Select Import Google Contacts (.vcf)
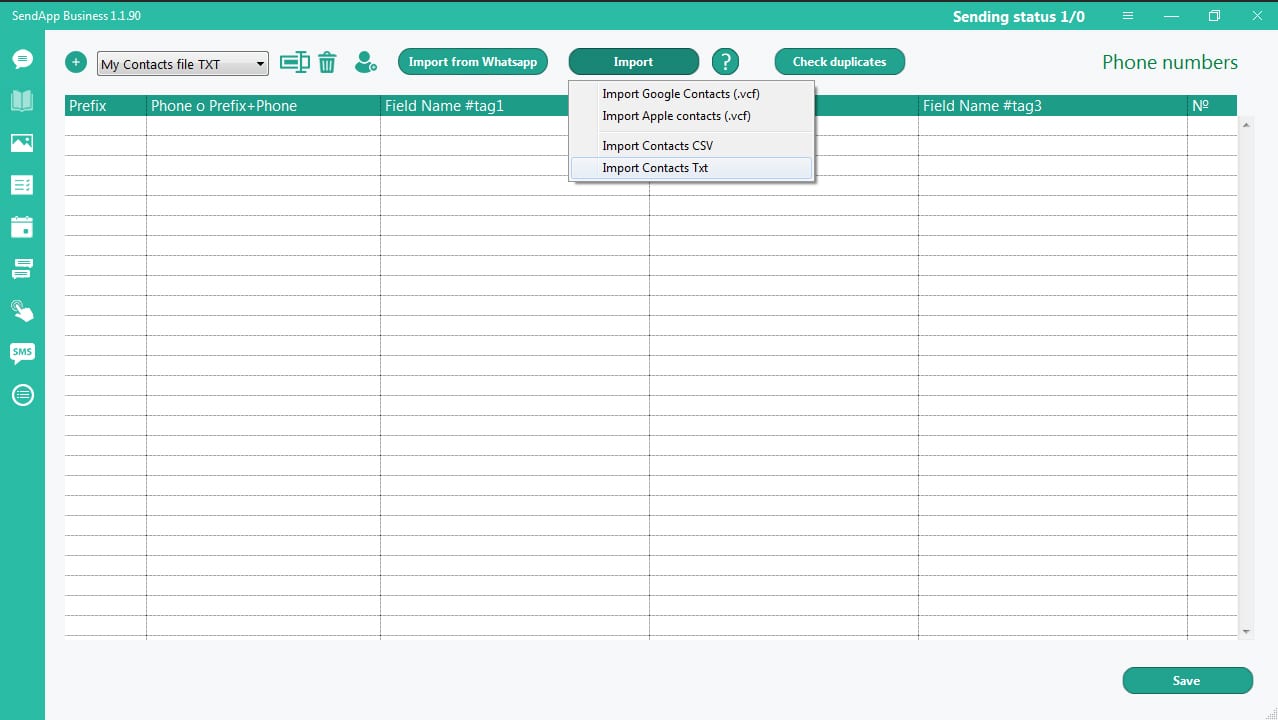The height and width of the screenshot is (720, 1278). click(x=680, y=94)
